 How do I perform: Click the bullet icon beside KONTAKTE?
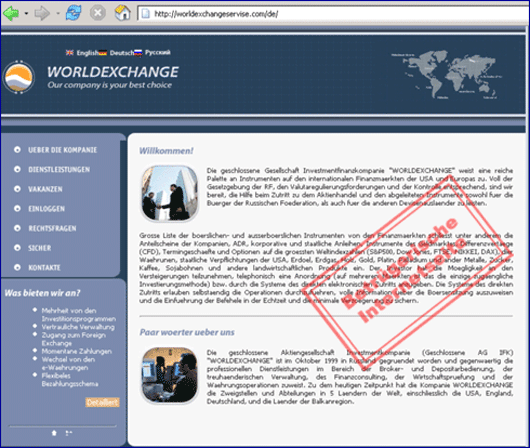17,267
